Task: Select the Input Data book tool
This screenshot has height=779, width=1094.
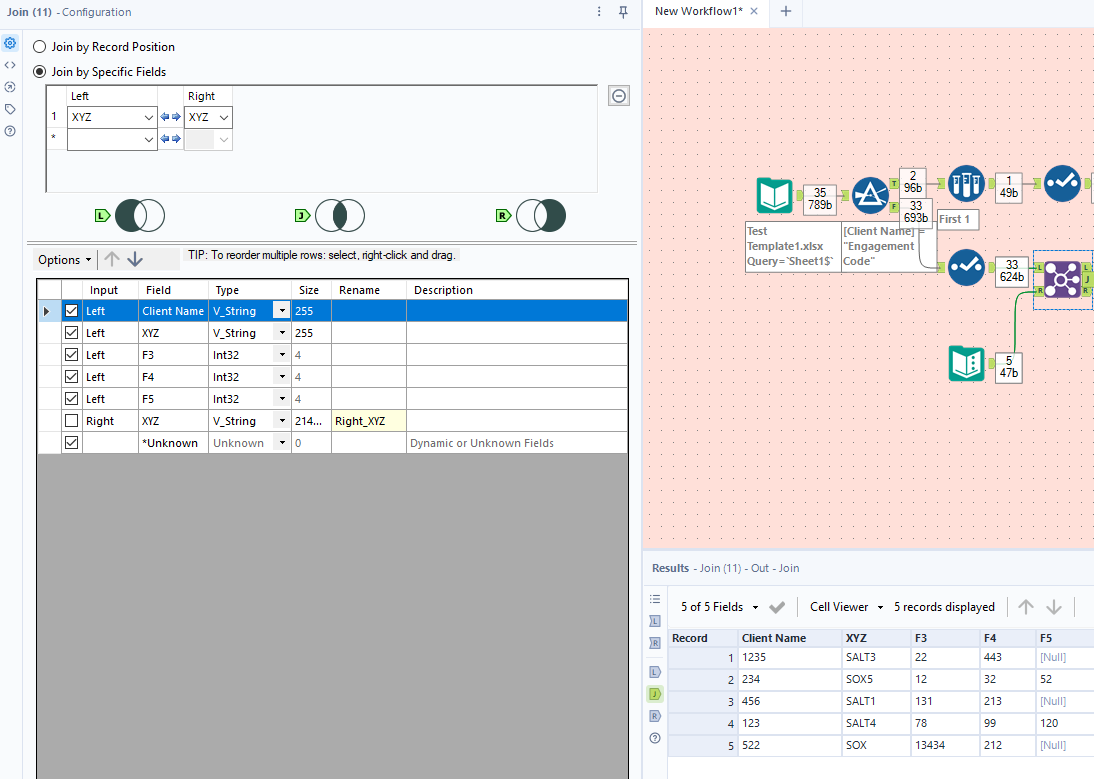Action: click(774, 196)
